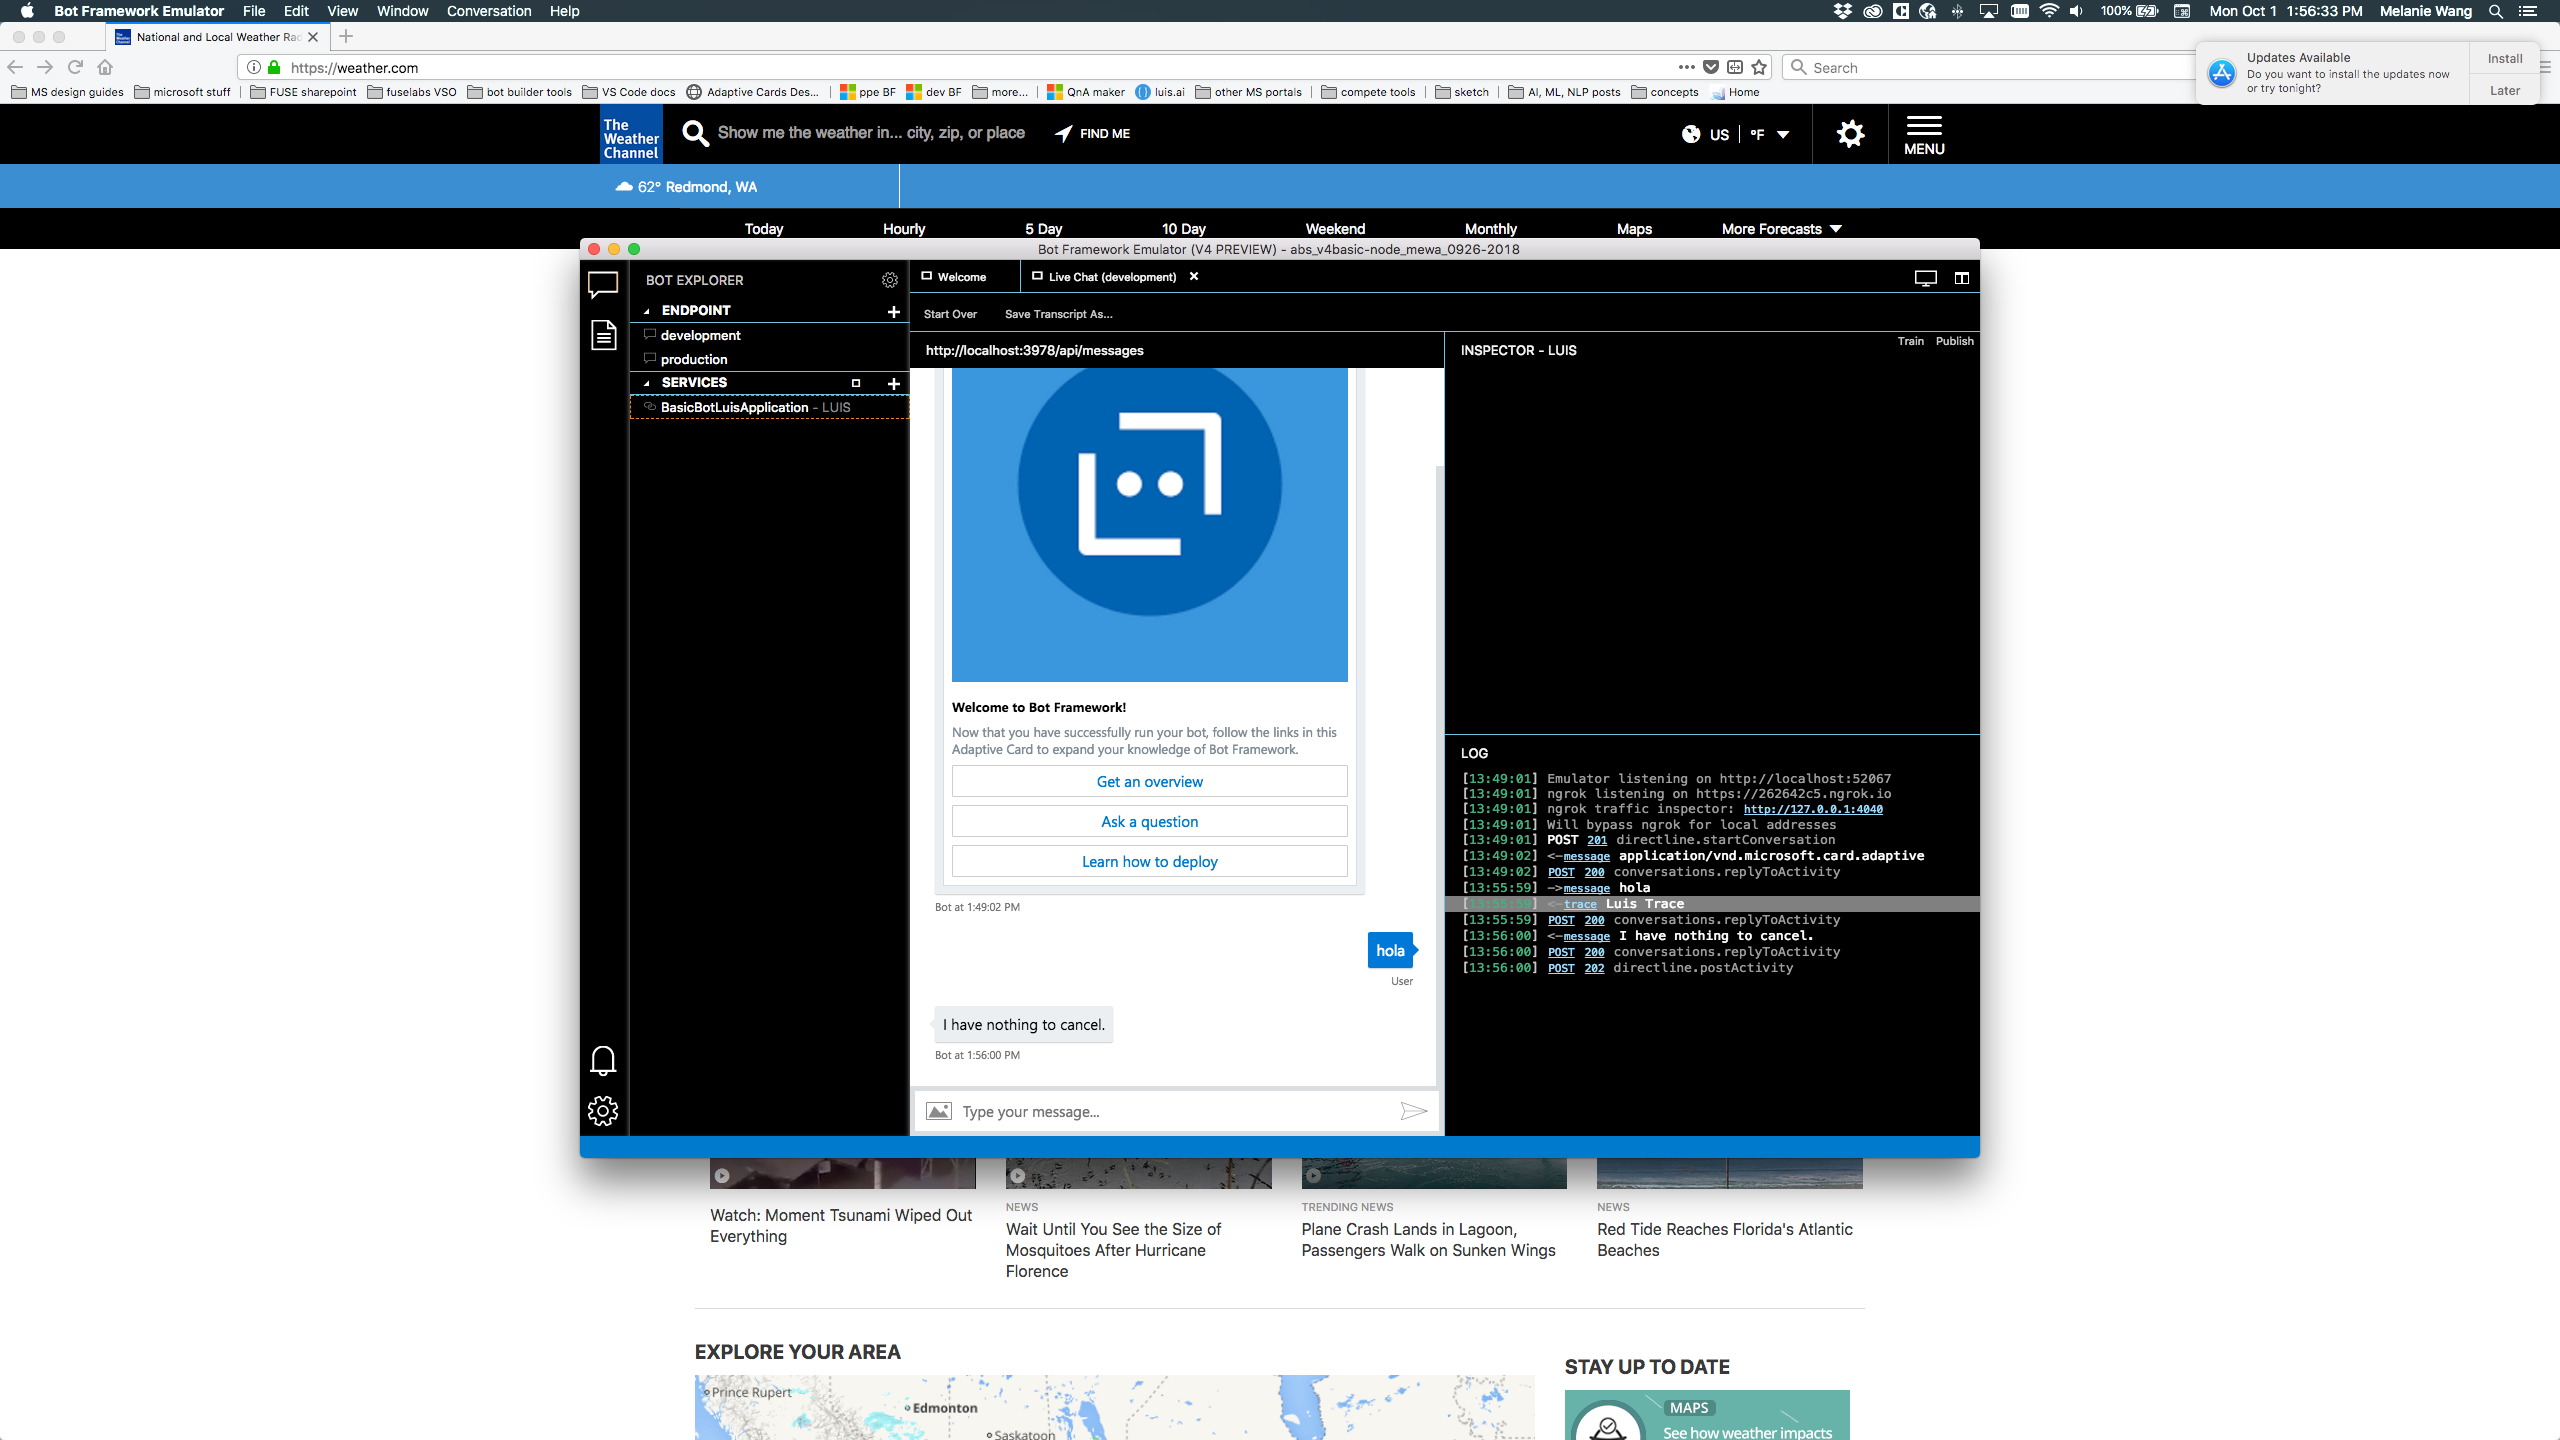Click the Type your message input field
Screen dimensions: 2560x1440
point(1150,1111)
